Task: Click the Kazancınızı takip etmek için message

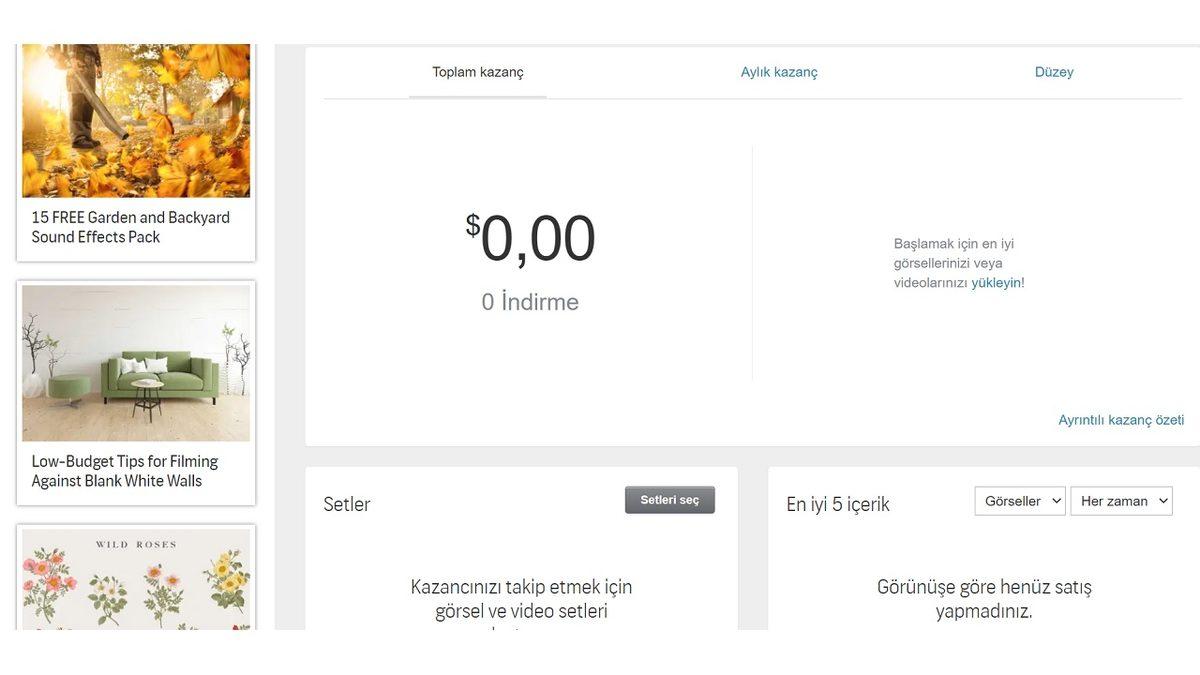Action: coord(521,598)
